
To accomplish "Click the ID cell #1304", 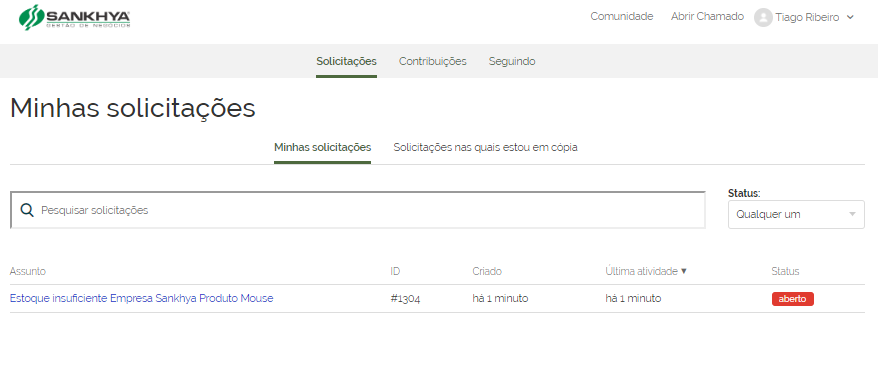I will tap(405, 299).
